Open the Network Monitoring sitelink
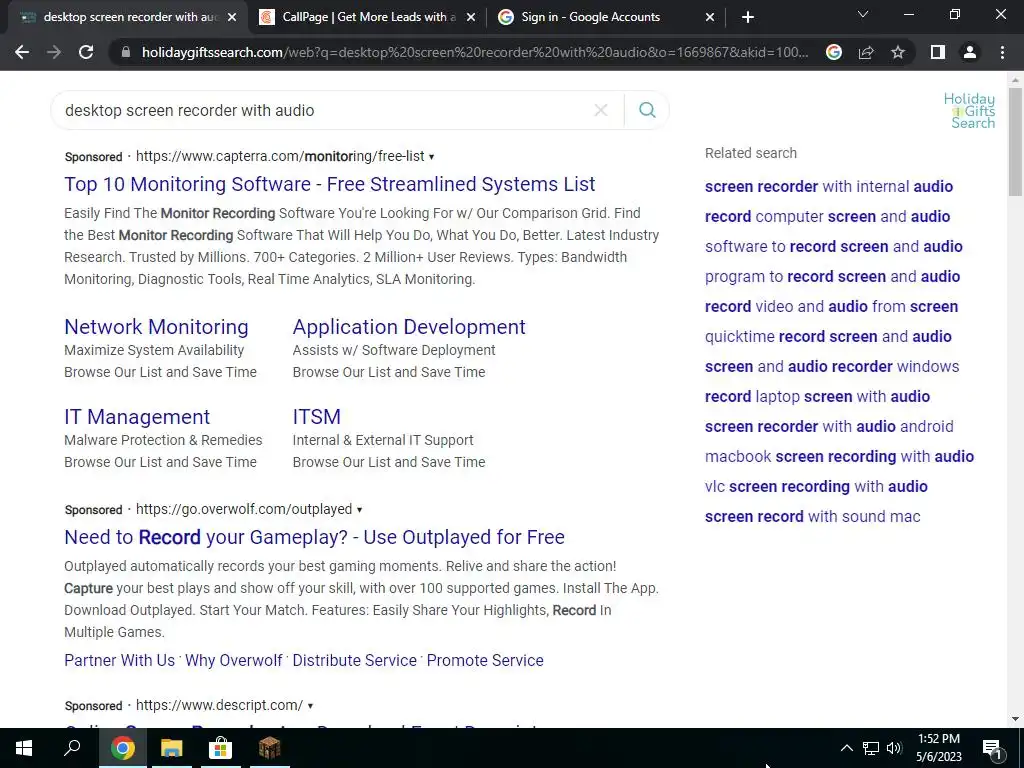Viewport: 1024px width, 768px height. (156, 327)
